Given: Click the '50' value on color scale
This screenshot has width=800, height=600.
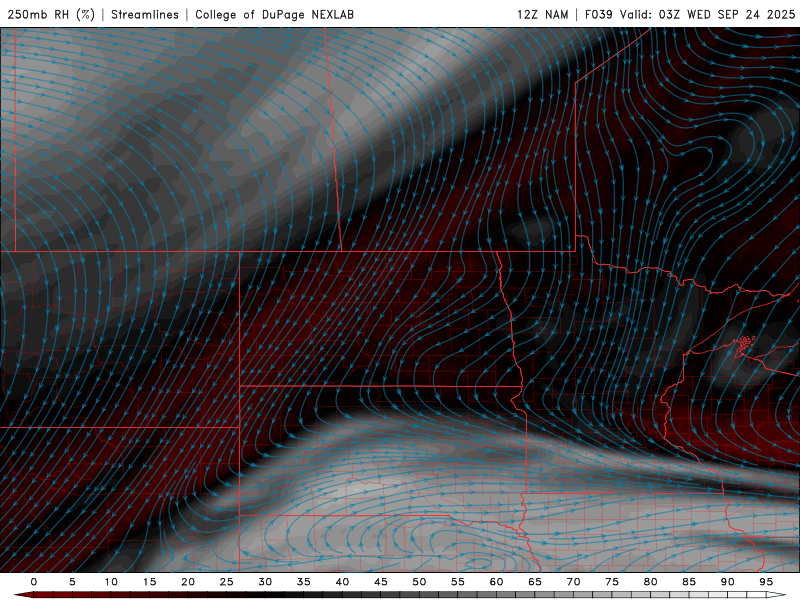Looking at the screenshot, I should (x=419, y=582).
